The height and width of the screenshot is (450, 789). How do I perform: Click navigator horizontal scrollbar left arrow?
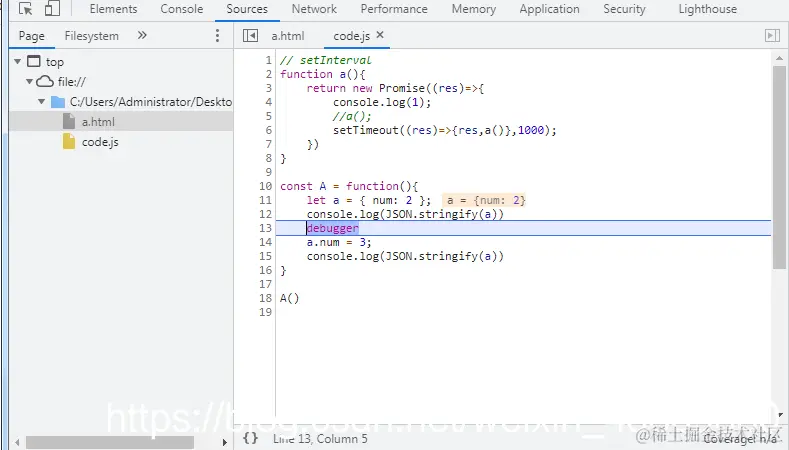[17, 442]
